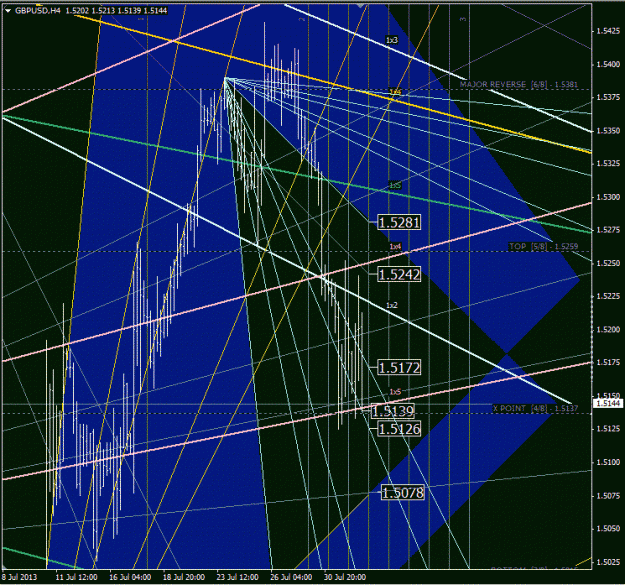Select the green 1x5 angle label
The image size is (625, 585).
[395, 185]
